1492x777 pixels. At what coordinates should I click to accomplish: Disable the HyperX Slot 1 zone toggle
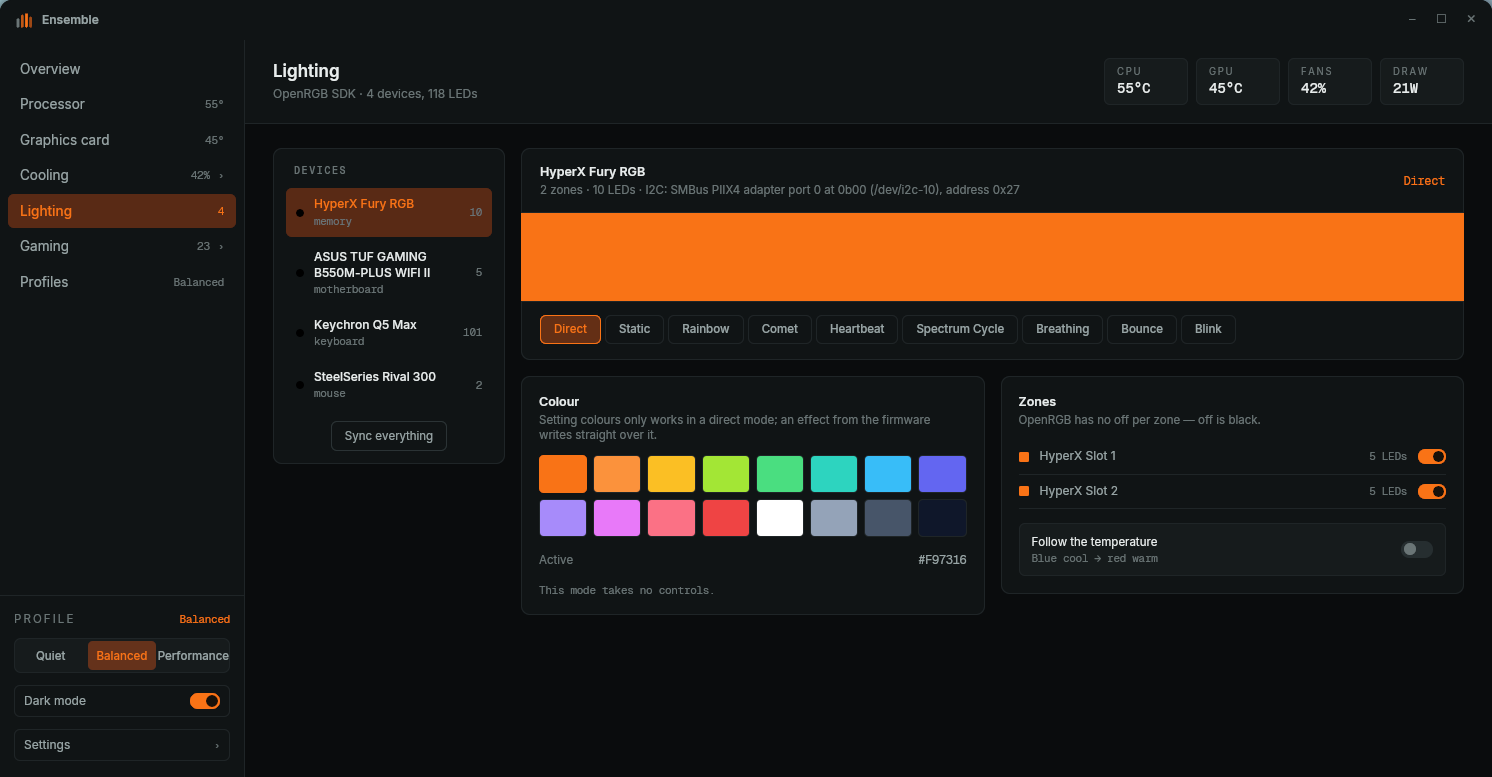point(1432,457)
